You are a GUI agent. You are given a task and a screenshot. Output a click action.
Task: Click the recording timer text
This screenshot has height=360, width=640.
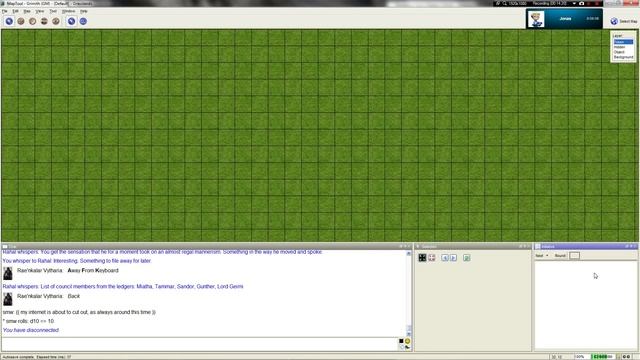pyautogui.click(x=549, y=3)
